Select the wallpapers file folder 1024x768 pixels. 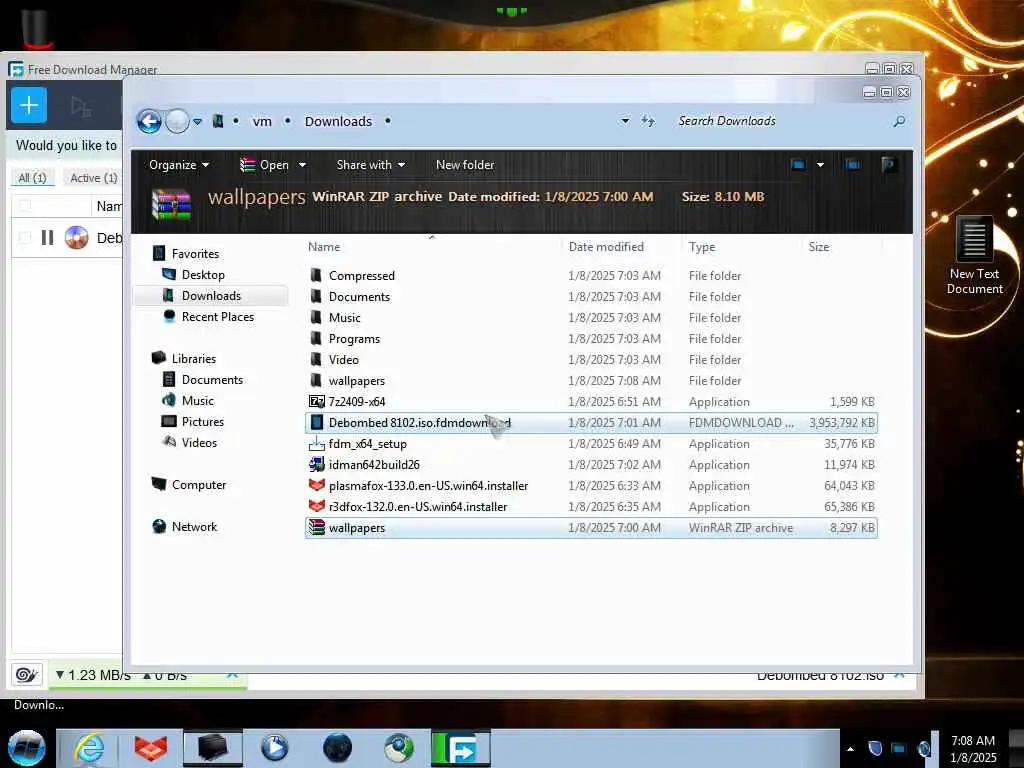tap(591, 380)
